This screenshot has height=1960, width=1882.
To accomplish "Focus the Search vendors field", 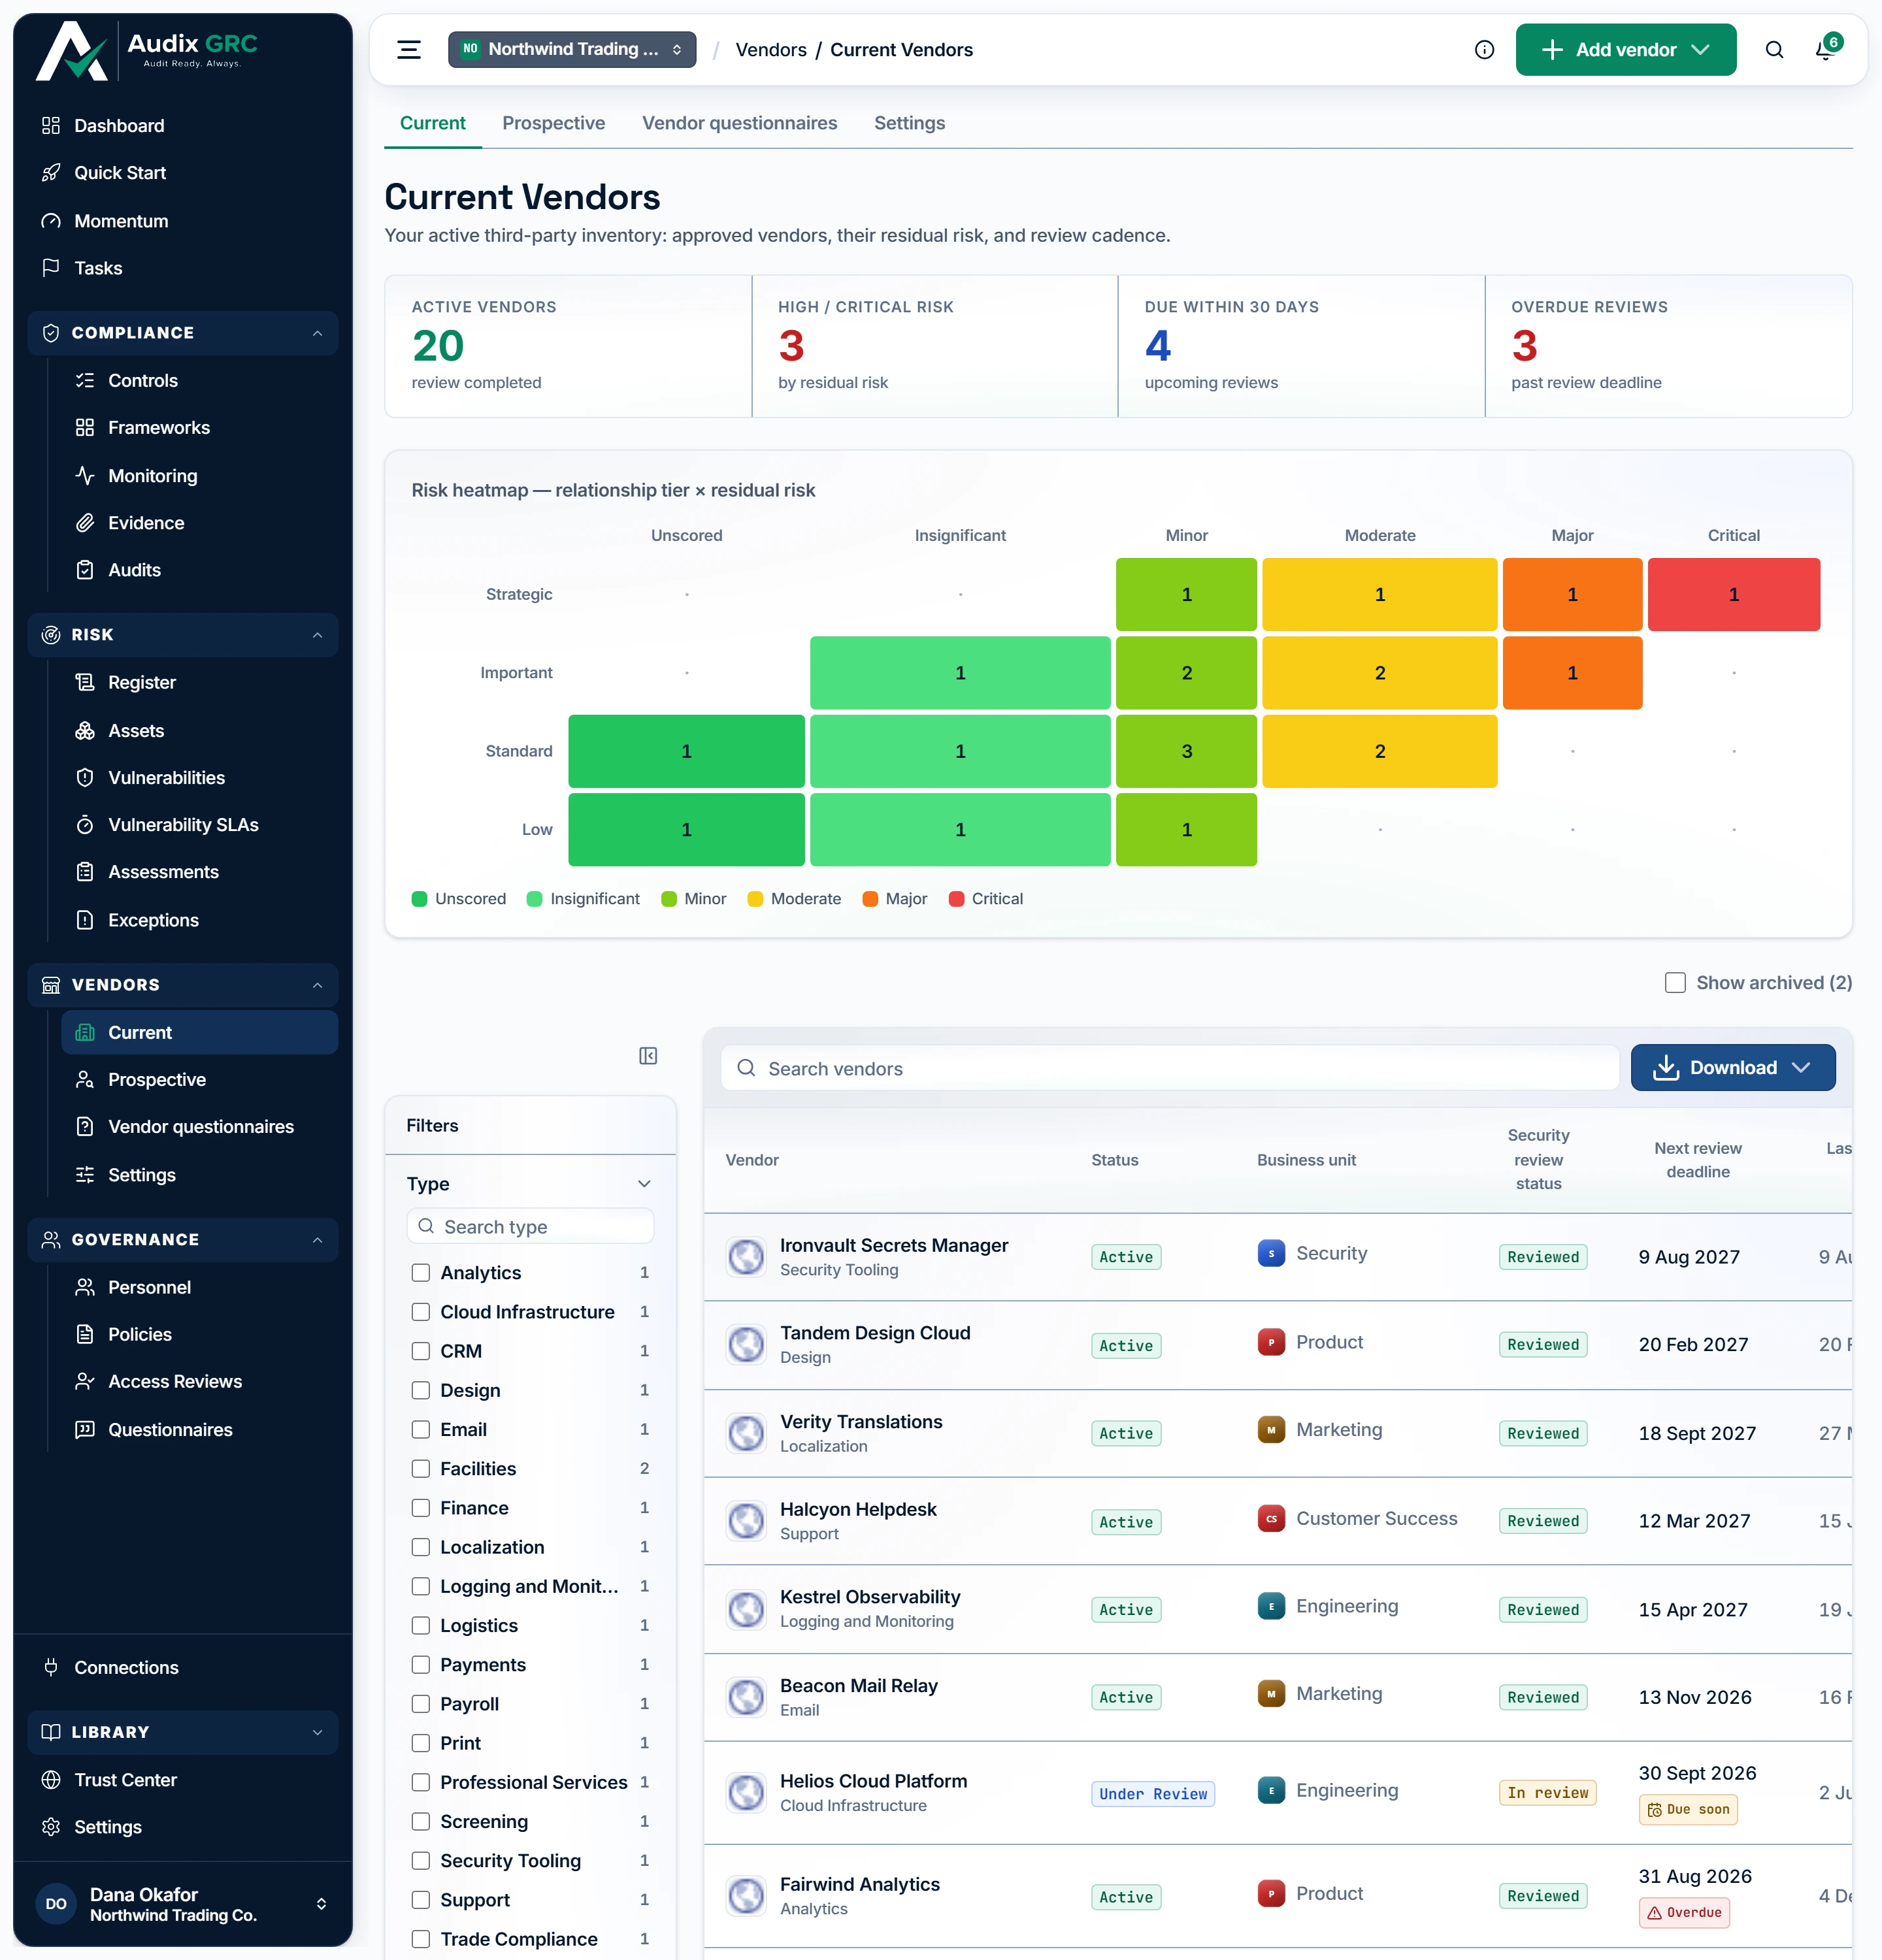I will (1169, 1068).
